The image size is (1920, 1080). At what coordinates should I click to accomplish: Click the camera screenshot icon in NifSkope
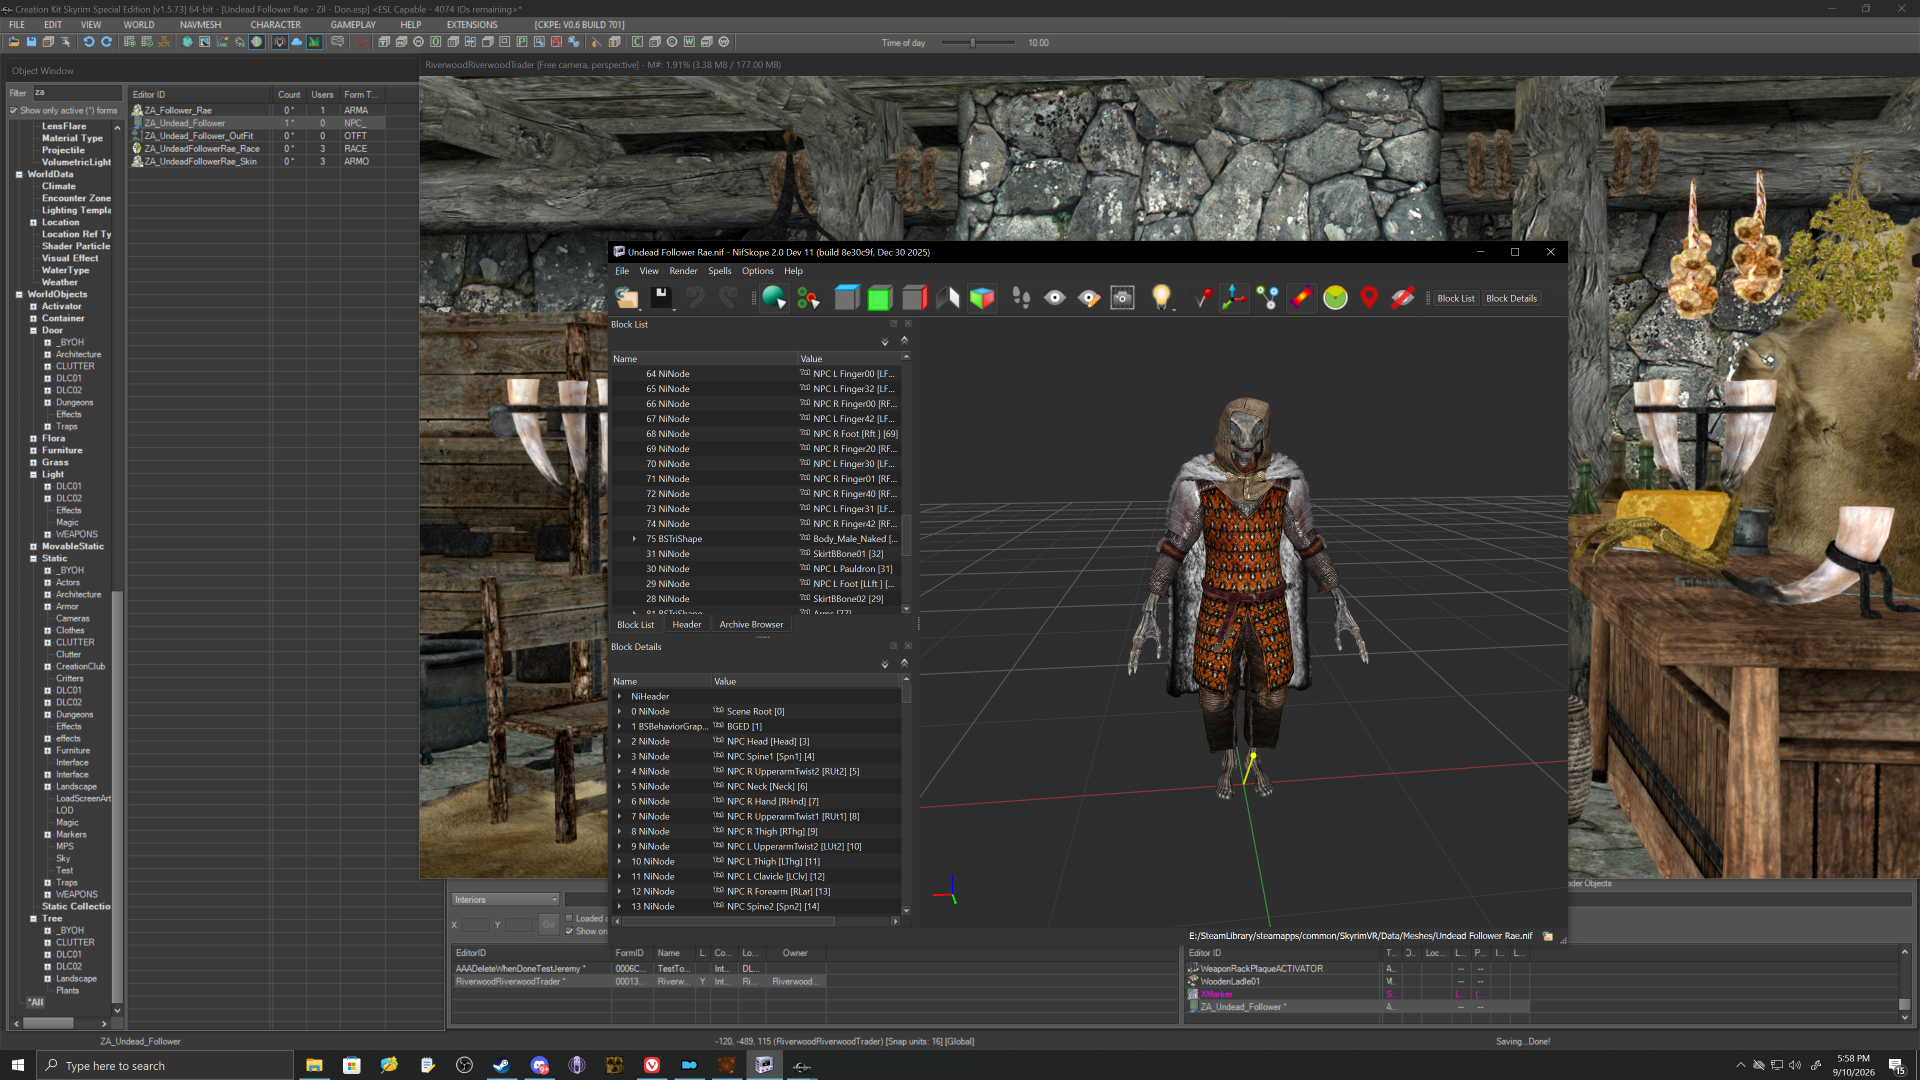tap(1123, 298)
